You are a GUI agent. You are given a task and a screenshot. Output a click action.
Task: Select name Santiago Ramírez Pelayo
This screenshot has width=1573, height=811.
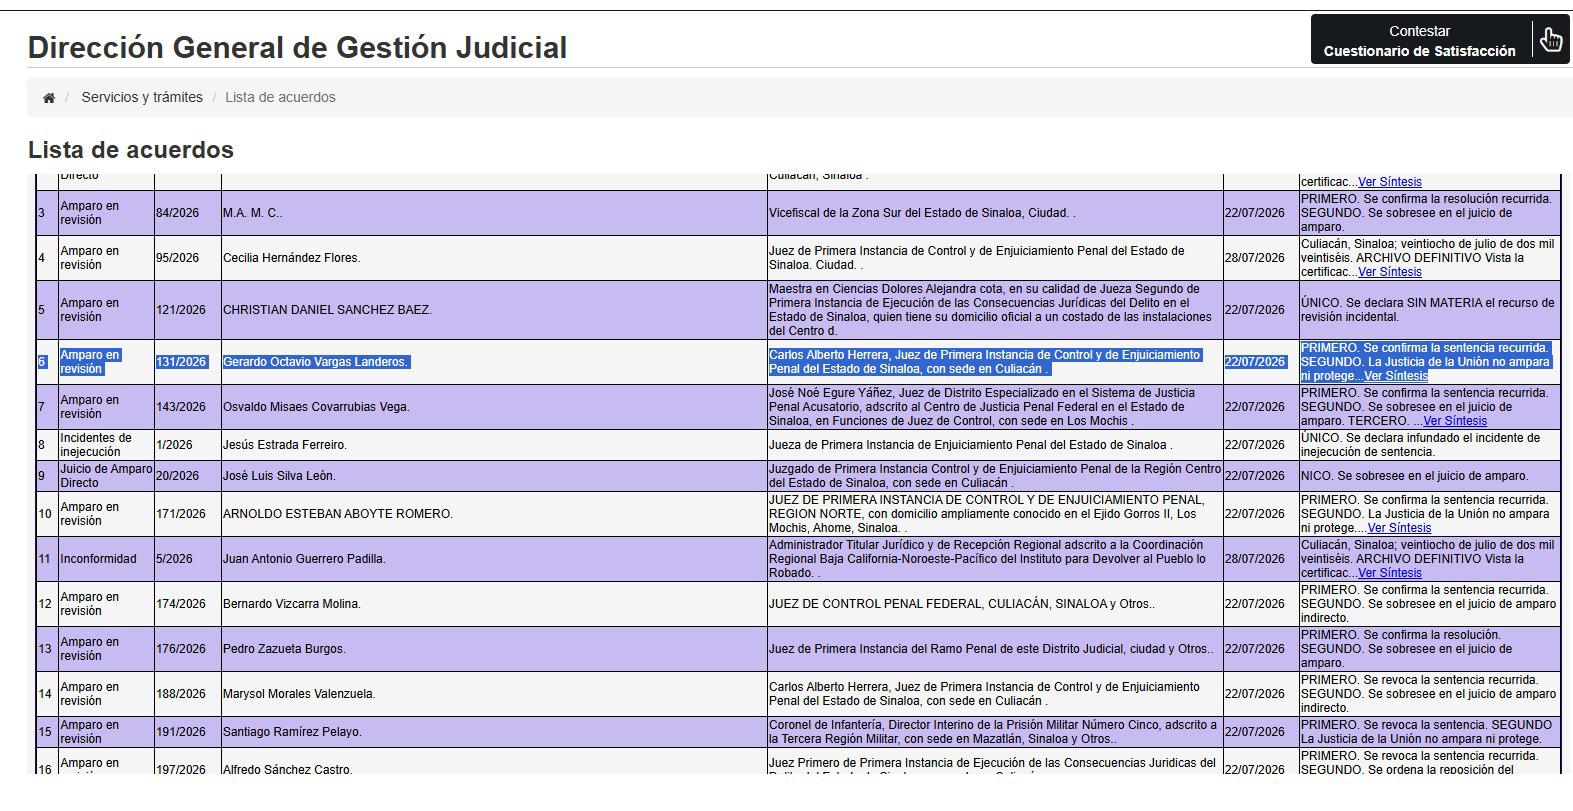(x=292, y=732)
